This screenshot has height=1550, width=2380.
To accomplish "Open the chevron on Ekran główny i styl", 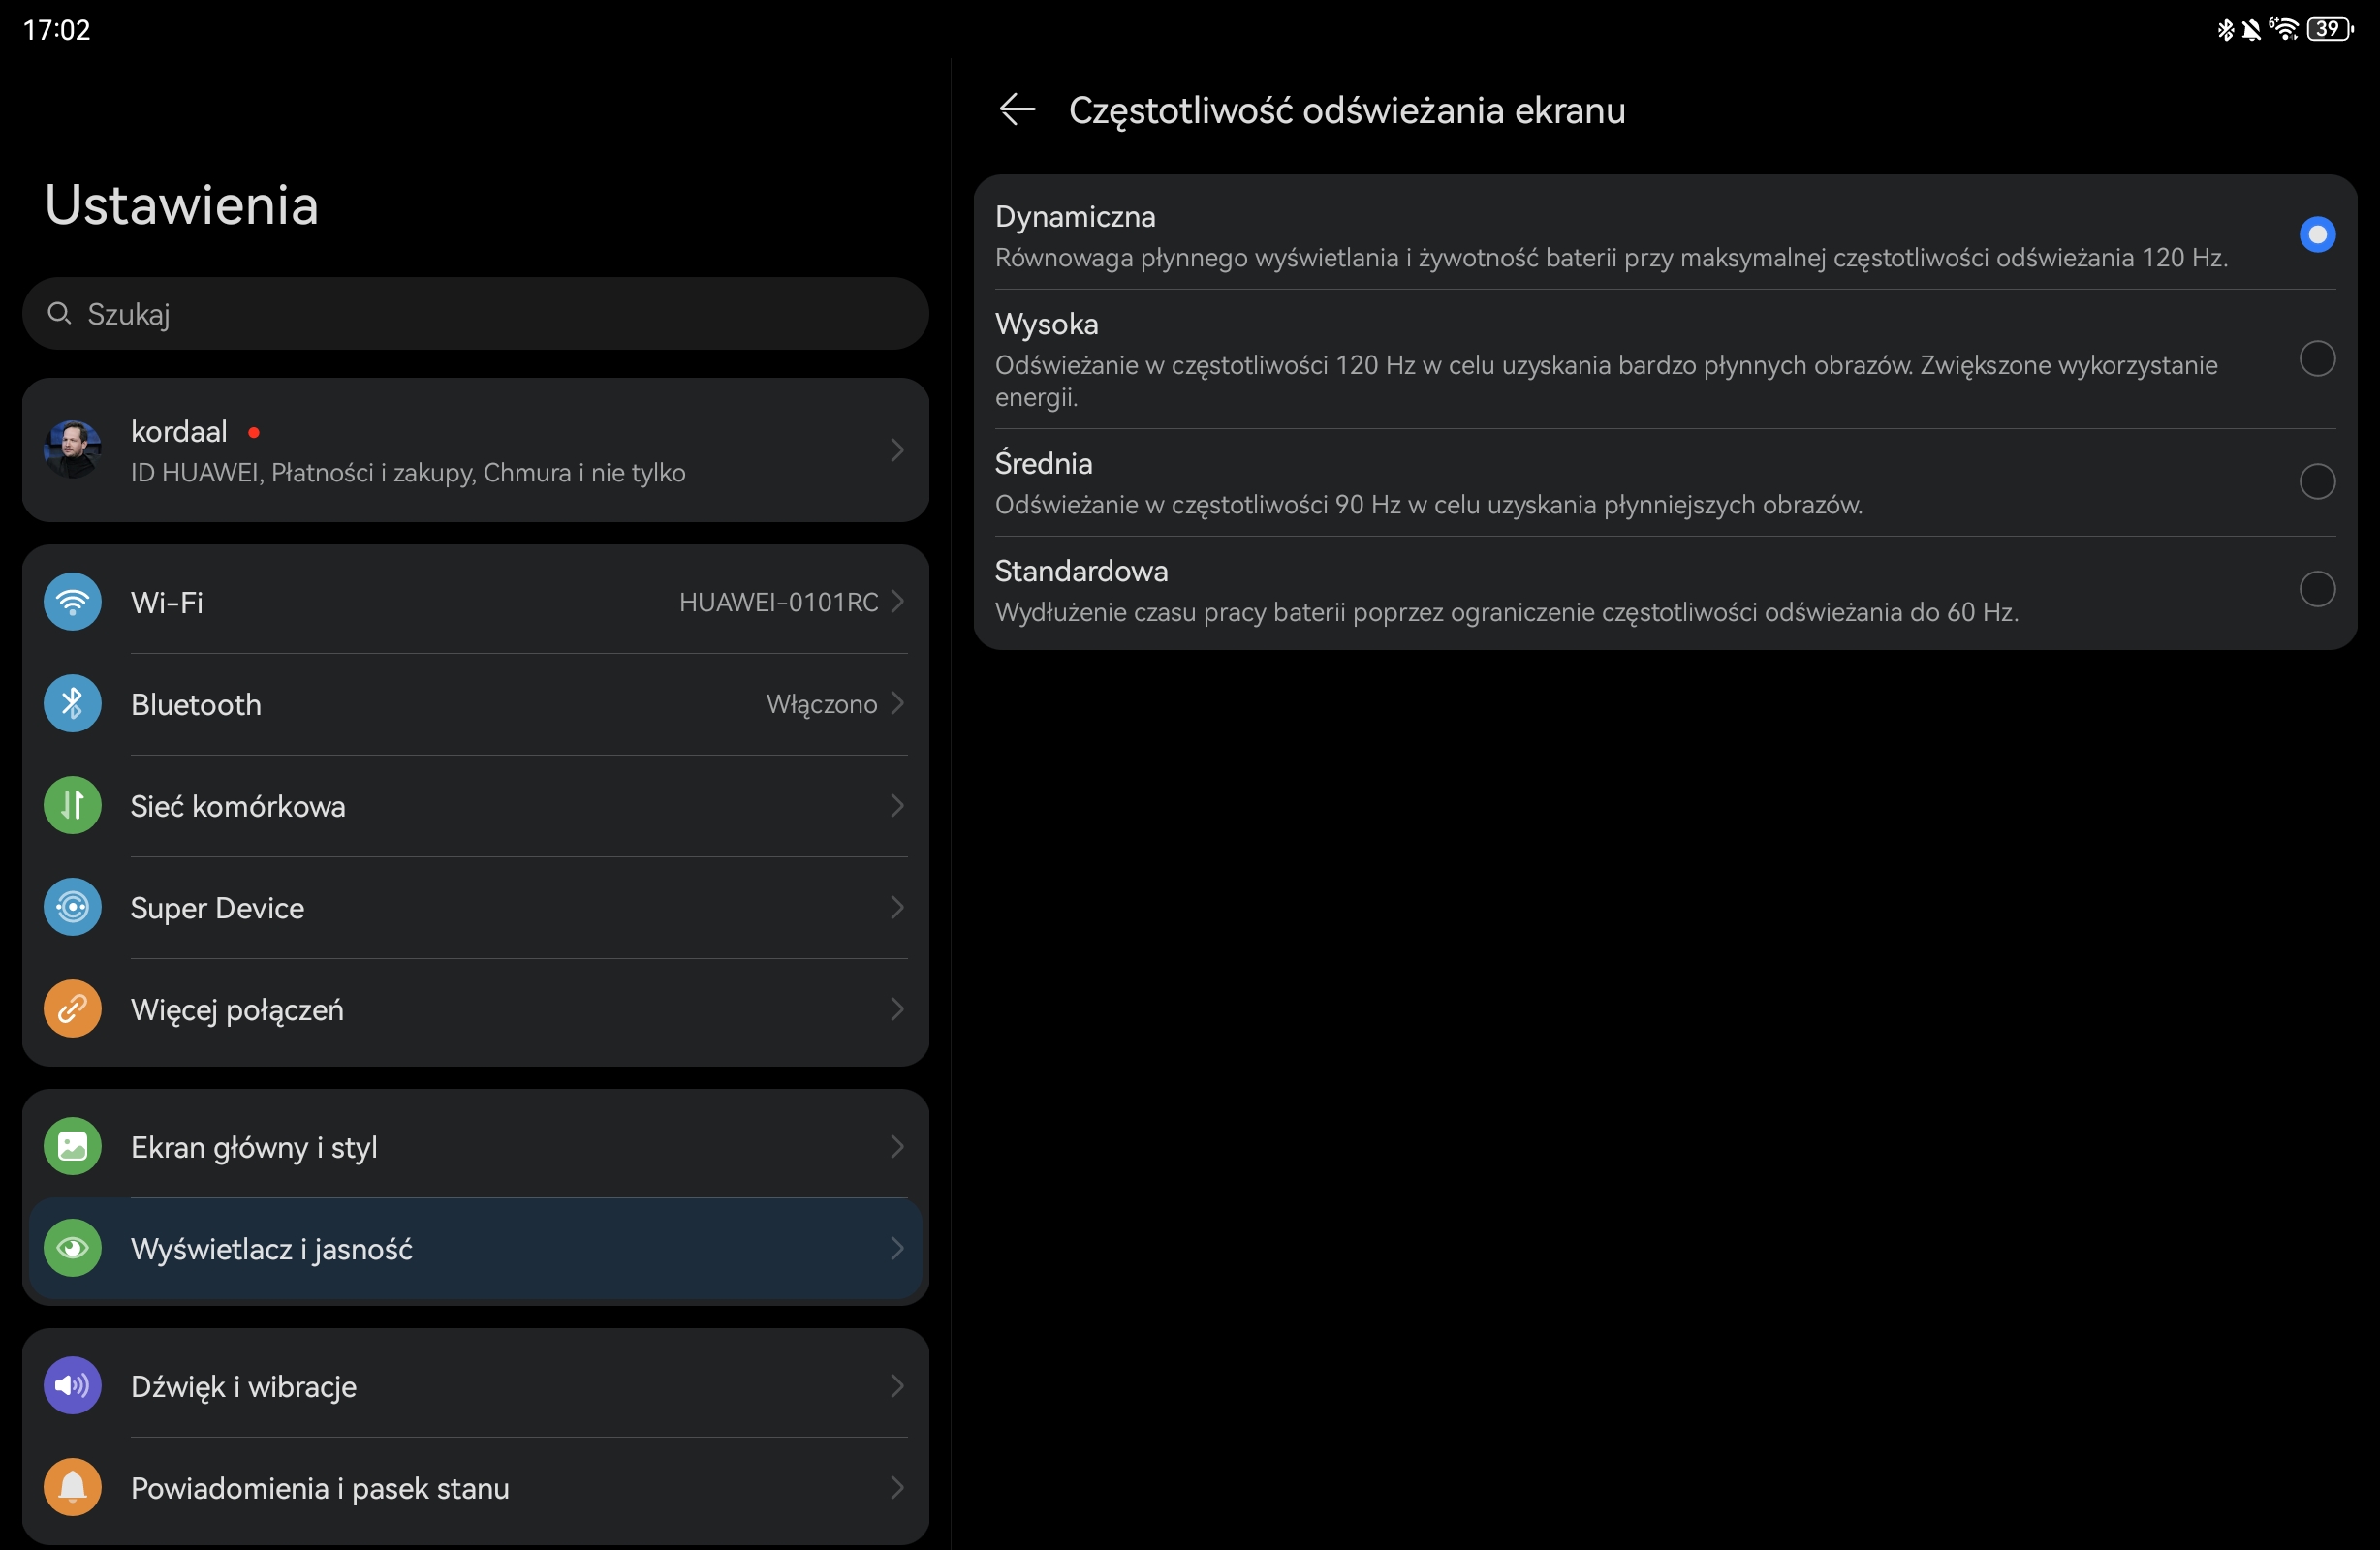I will pos(897,1147).
